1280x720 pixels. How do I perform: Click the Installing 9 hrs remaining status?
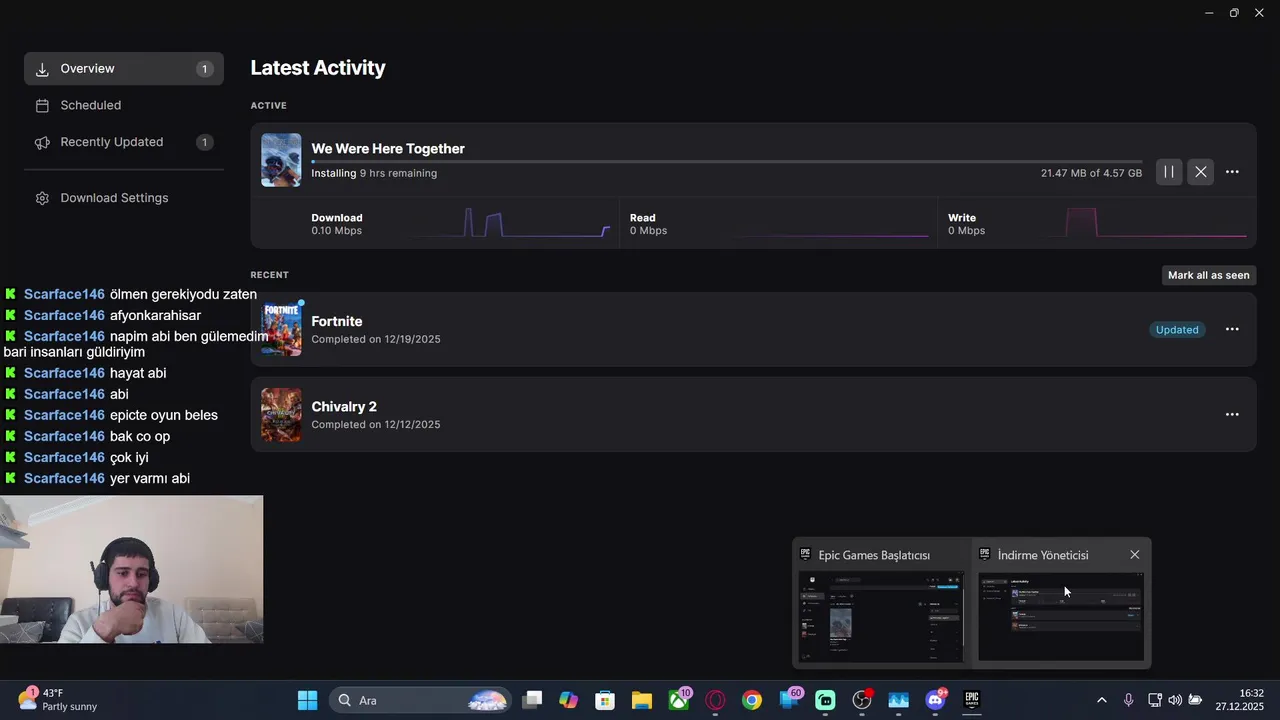[x=374, y=173]
